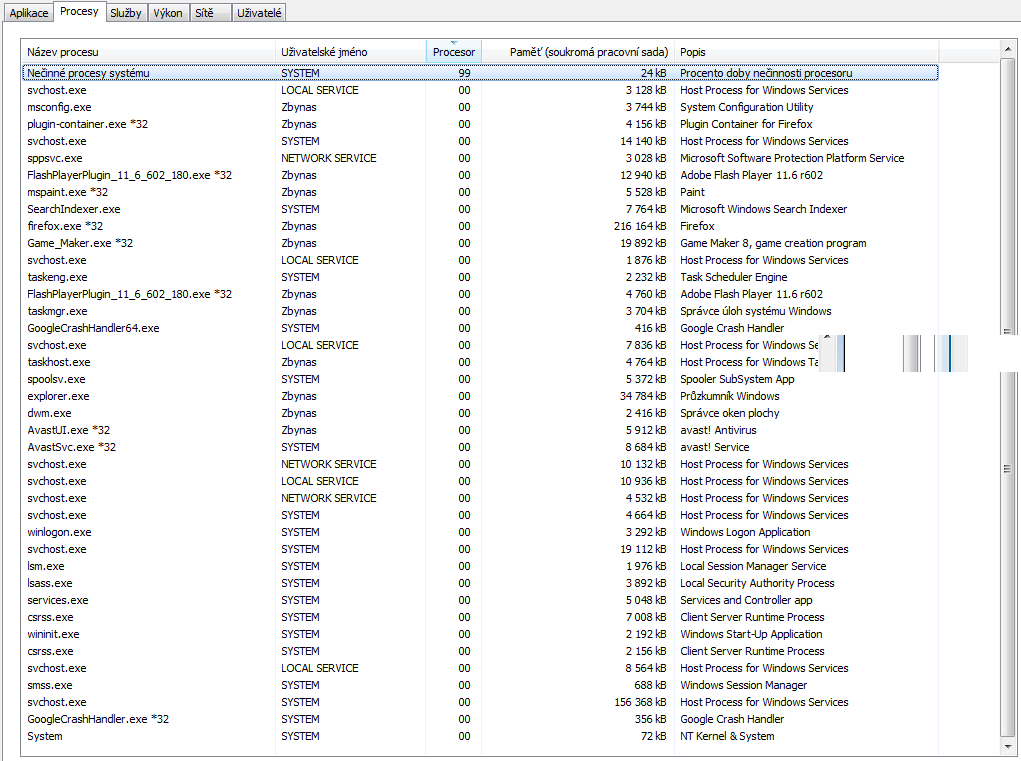Click the scrollbar up arrow
The height and width of the screenshot is (761, 1021).
[1008, 47]
